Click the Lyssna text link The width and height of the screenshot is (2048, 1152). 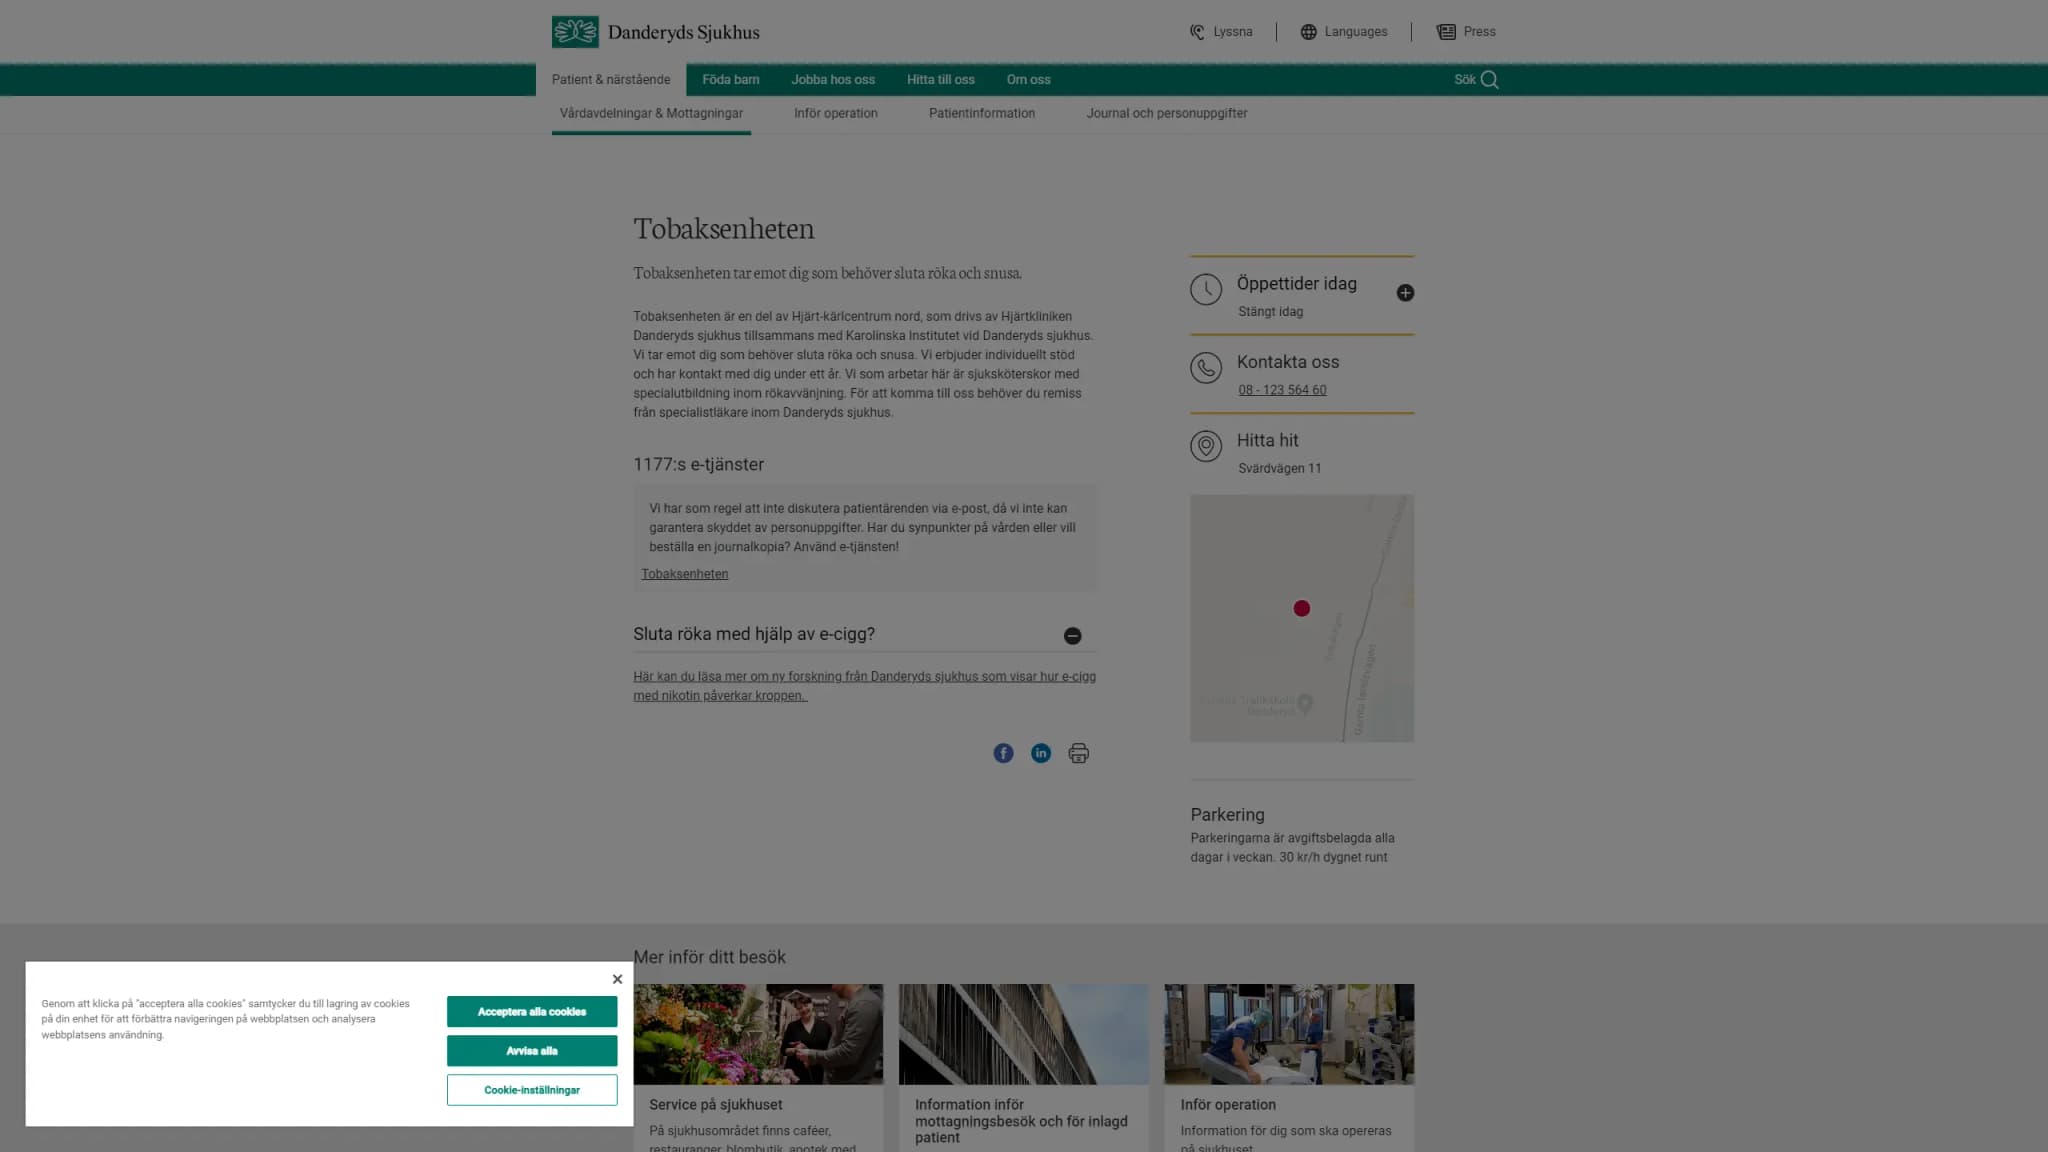click(1232, 32)
